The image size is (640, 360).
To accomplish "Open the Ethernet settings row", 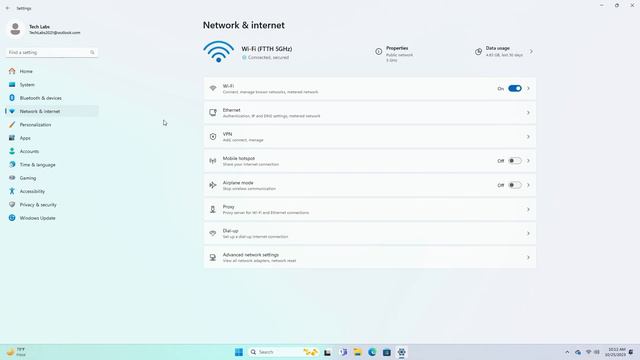I will pos(370,113).
